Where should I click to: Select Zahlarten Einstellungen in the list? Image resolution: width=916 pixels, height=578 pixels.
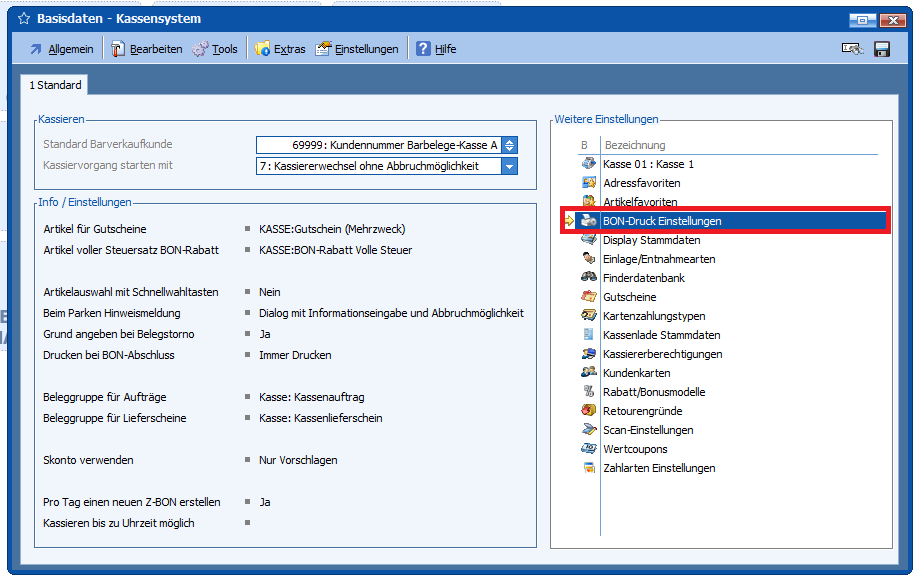(x=659, y=468)
